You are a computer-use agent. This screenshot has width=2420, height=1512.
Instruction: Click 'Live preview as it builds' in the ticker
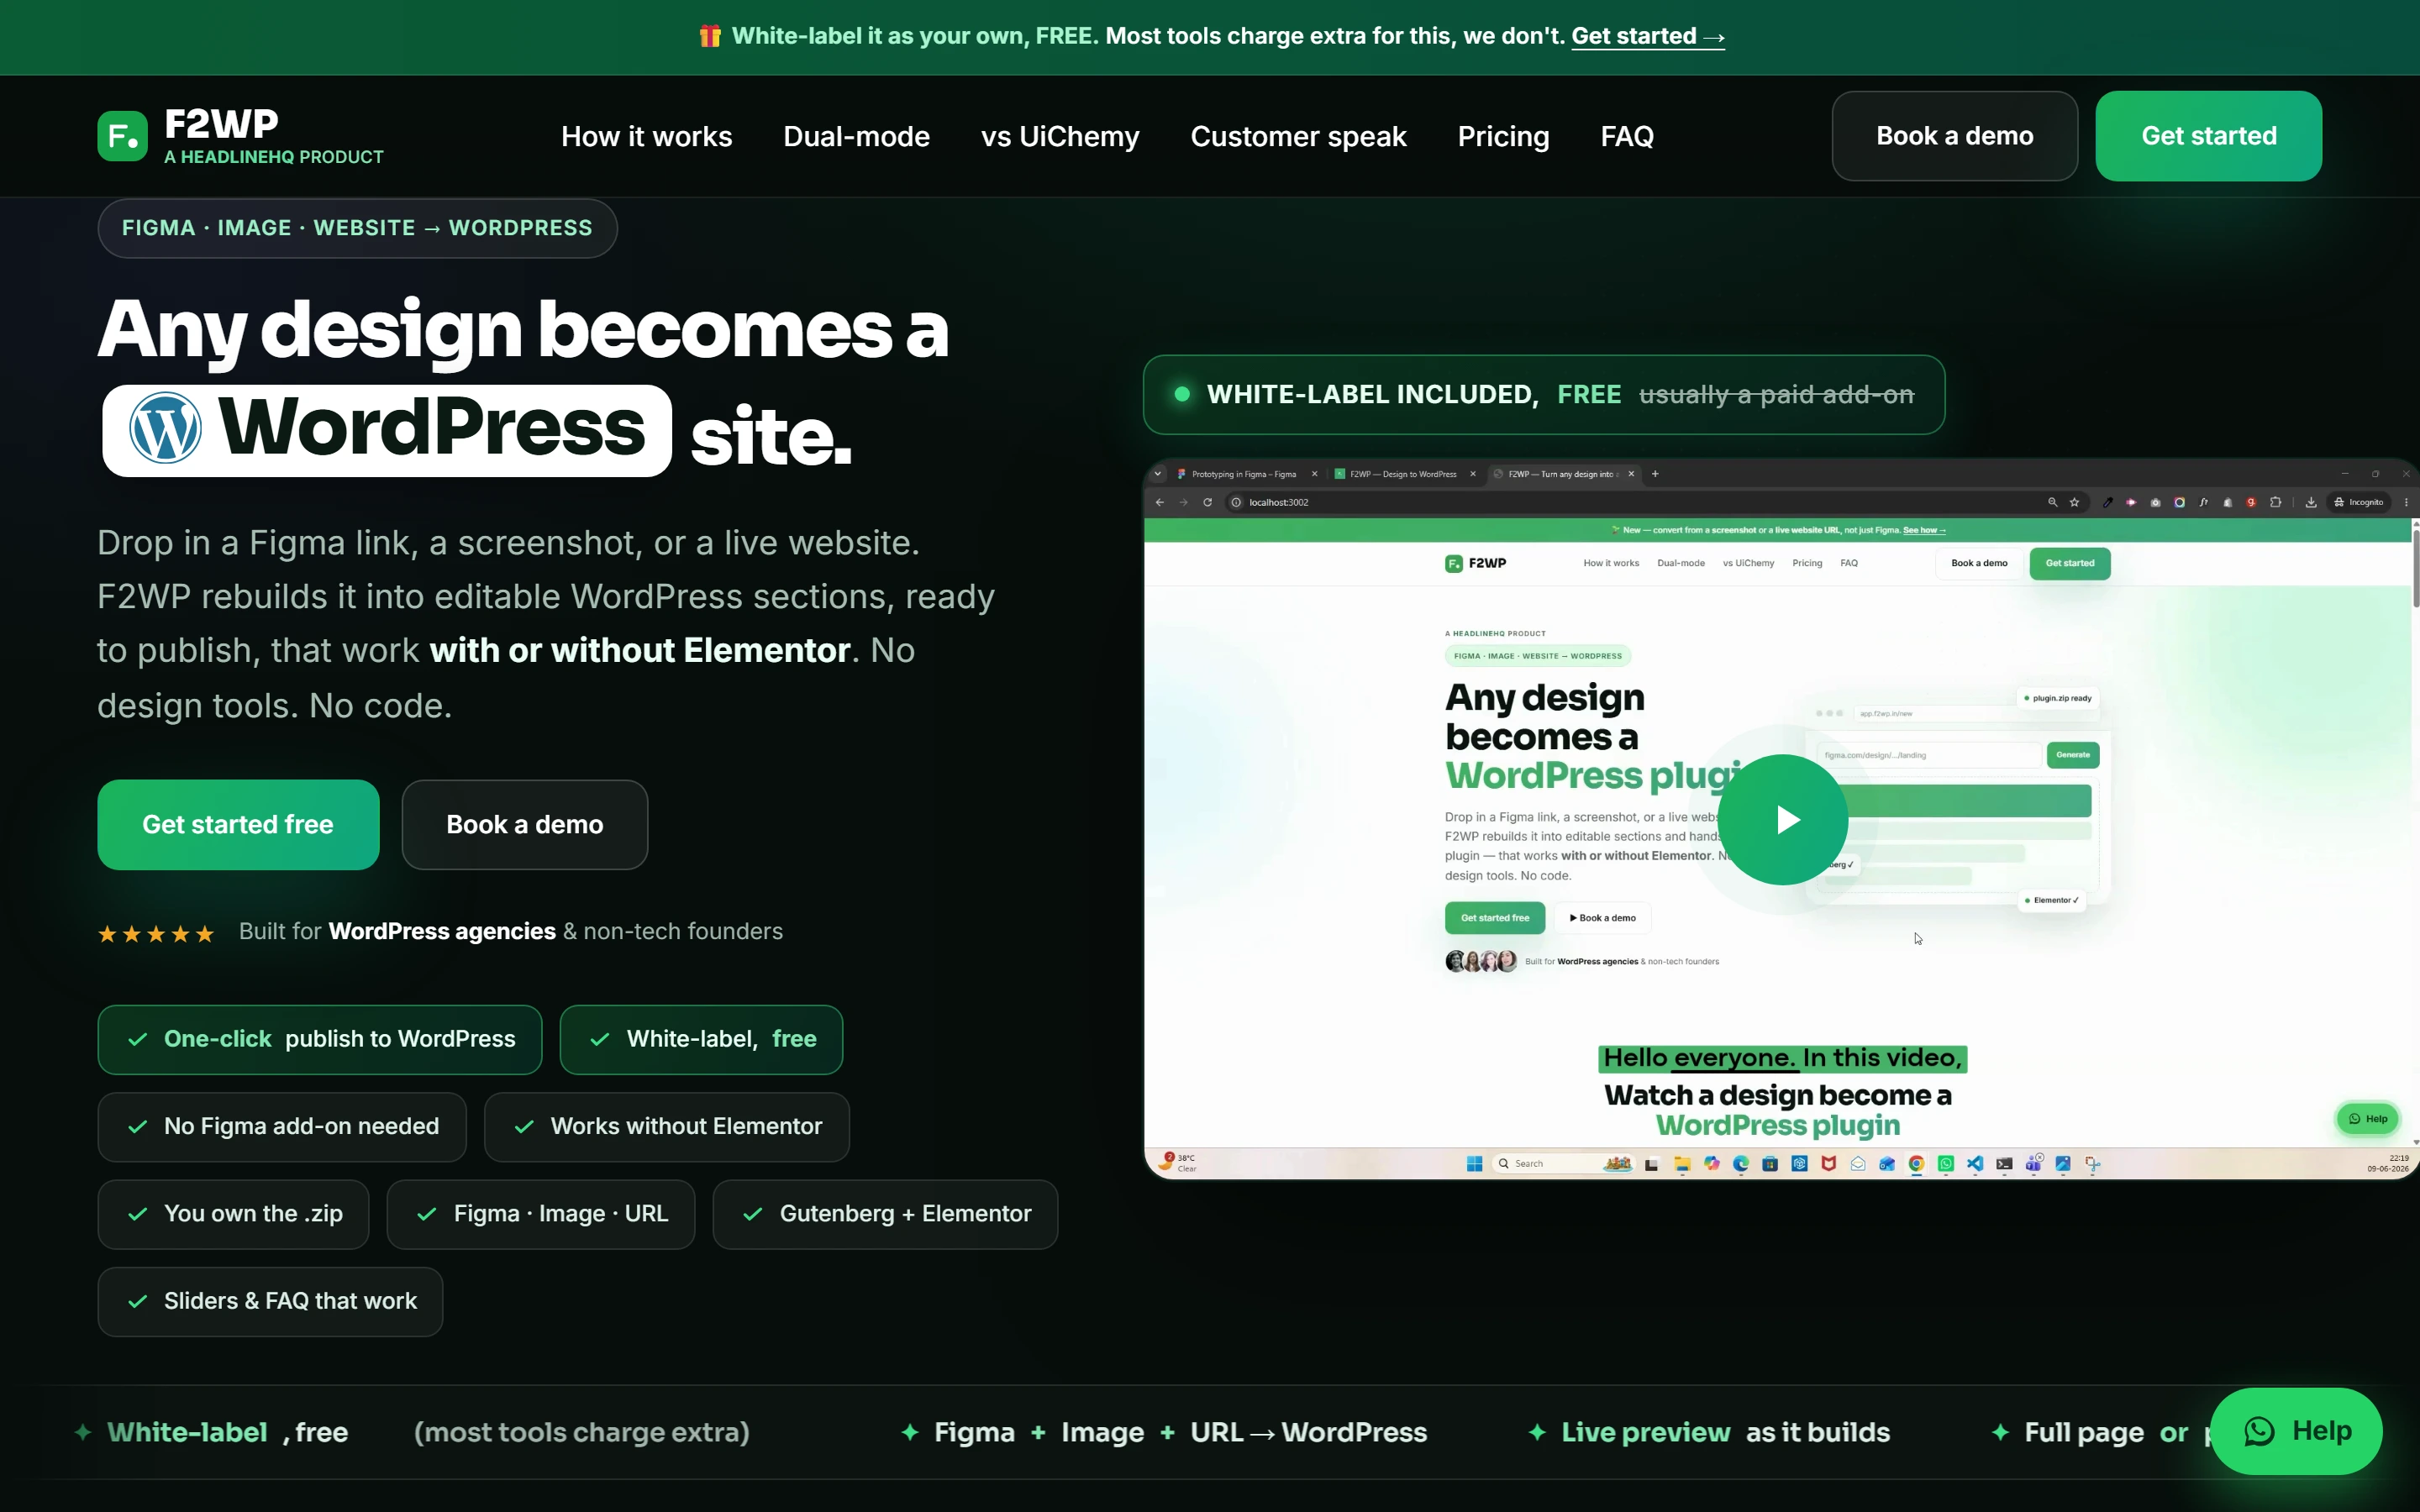[1725, 1432]
